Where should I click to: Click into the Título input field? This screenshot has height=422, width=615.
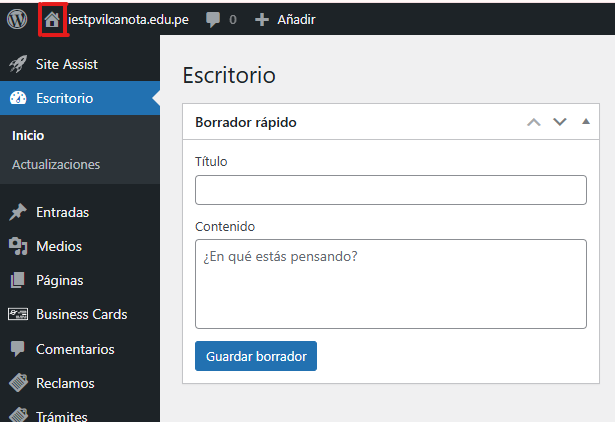(x=390, y=190)
